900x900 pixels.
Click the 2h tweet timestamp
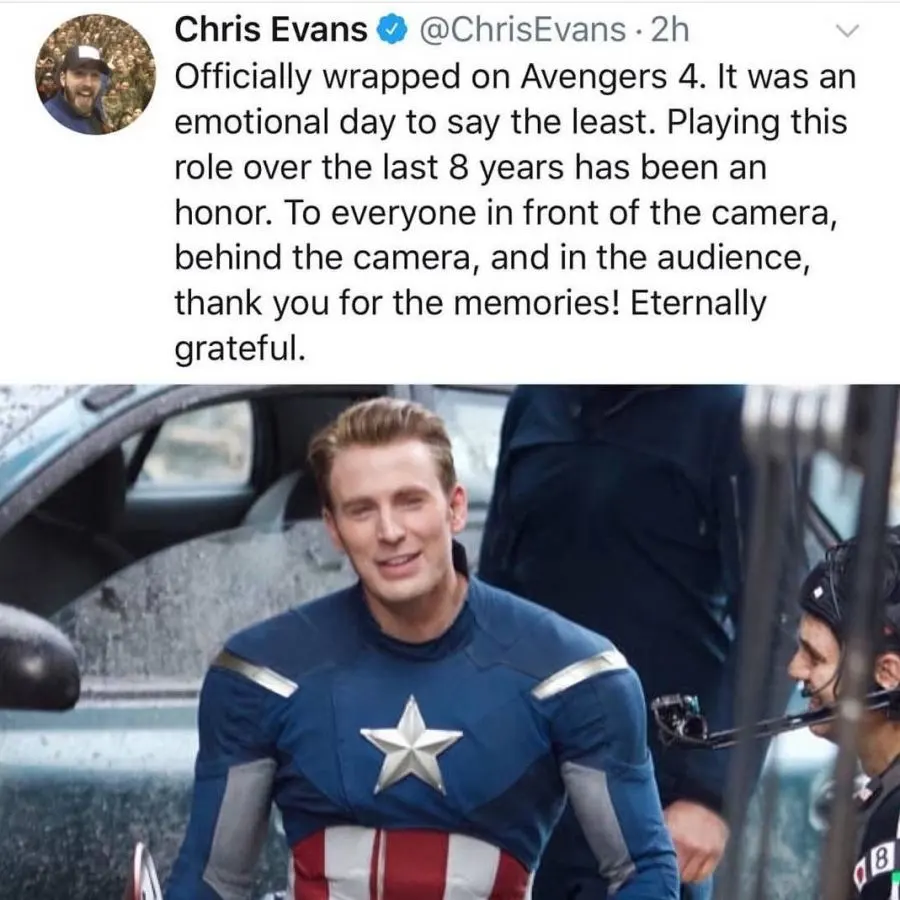tap(670, 30)
